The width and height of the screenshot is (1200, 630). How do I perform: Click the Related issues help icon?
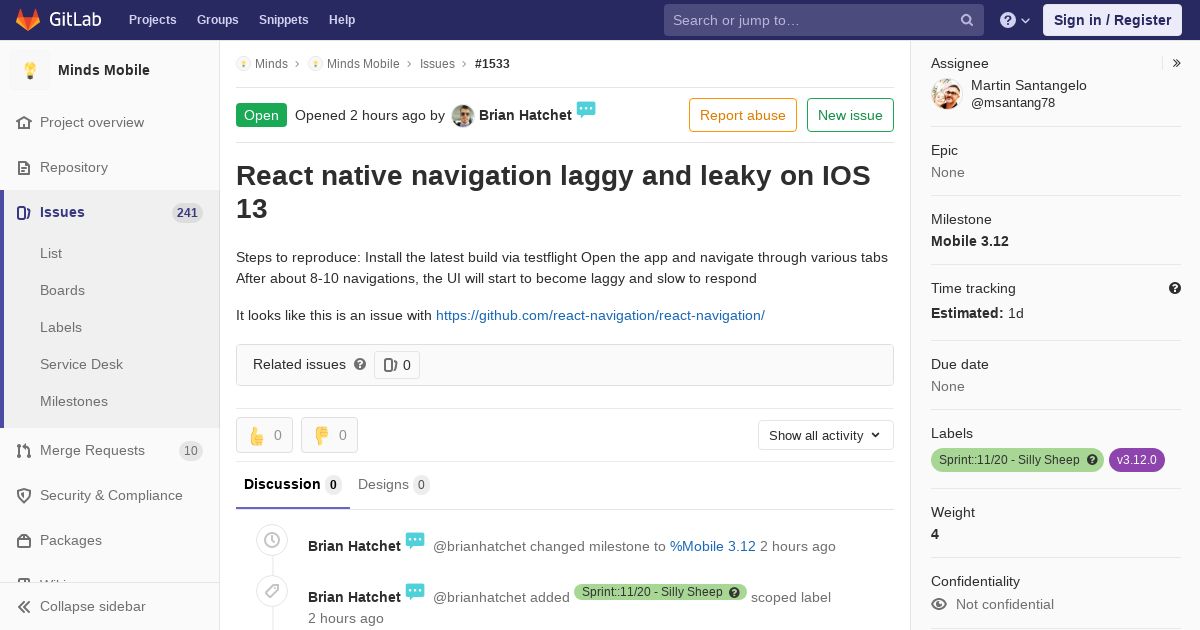(360, 365)
